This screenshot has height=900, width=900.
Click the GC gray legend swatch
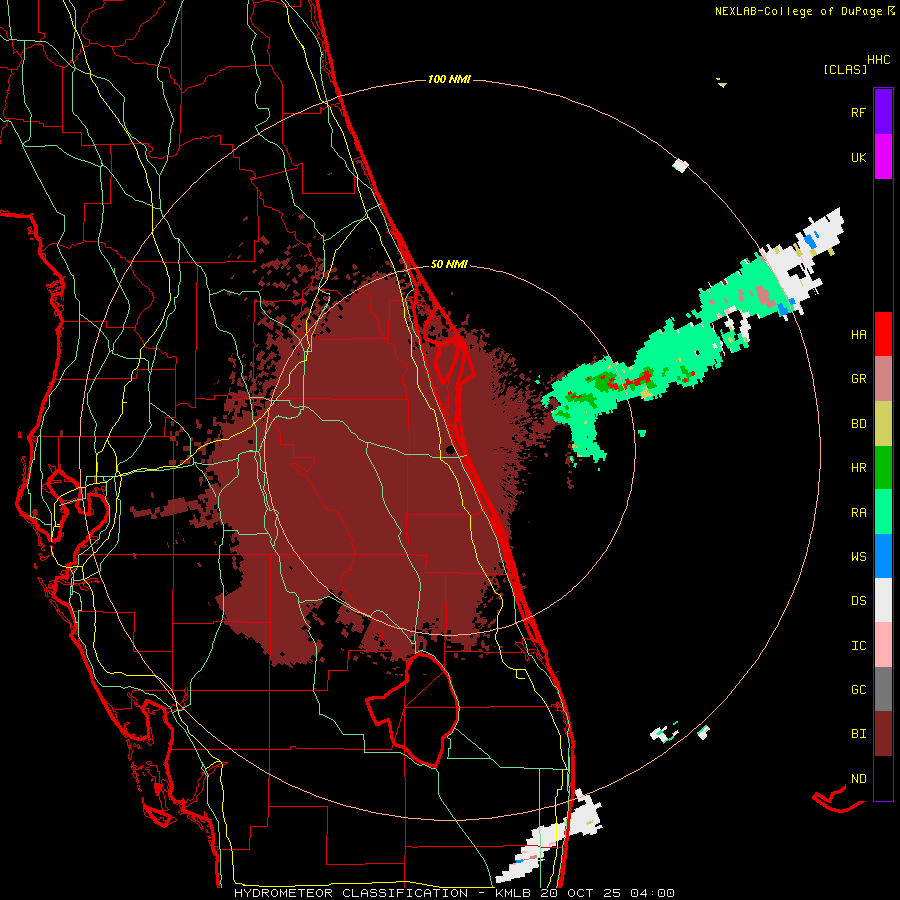(883, 689)
